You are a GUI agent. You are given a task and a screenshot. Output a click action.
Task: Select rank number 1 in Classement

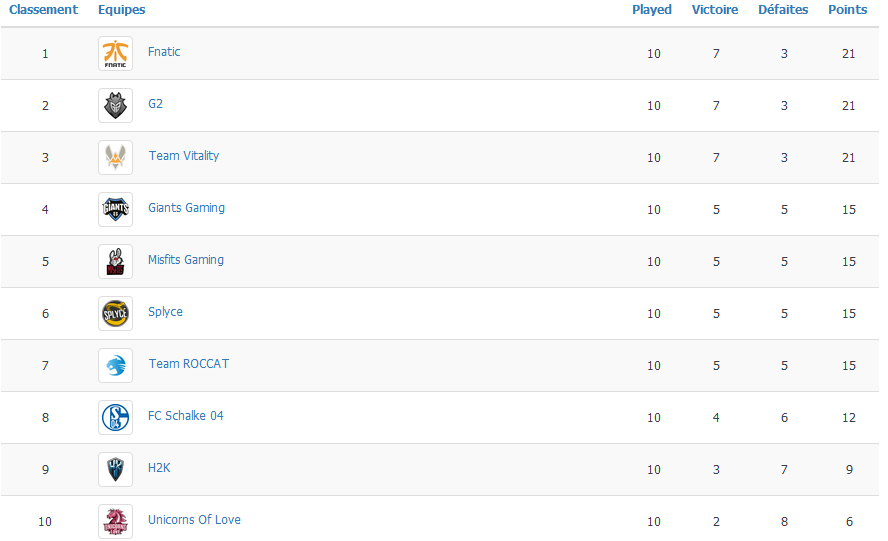tap(45, 54)
